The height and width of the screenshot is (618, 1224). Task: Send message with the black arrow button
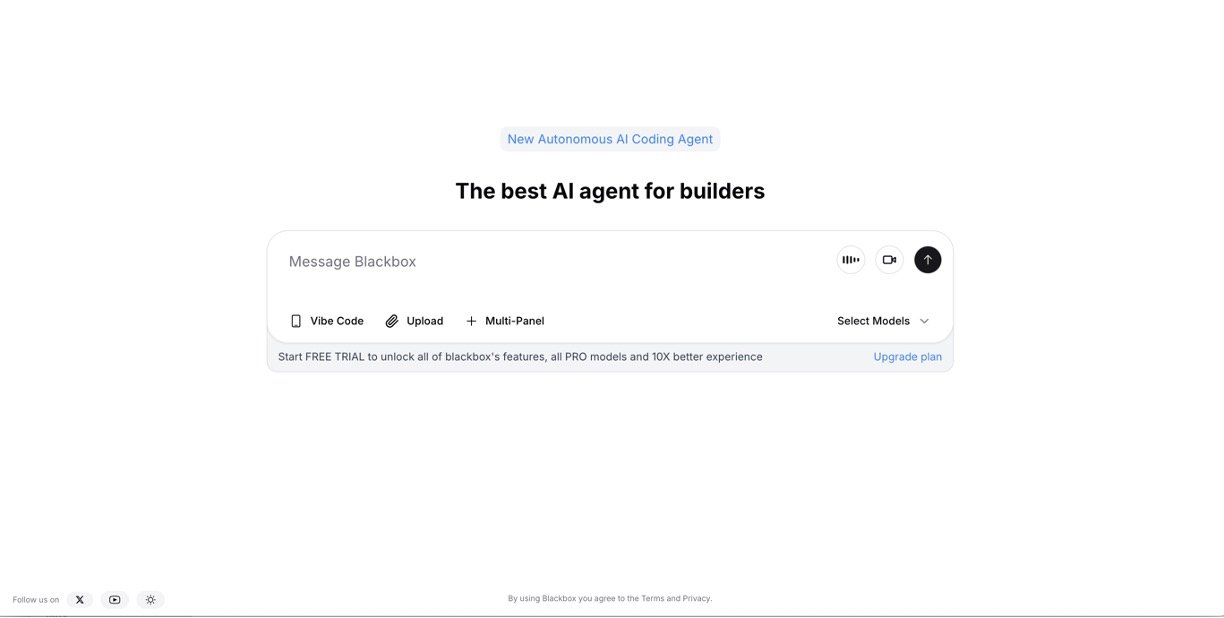(927, 260)
